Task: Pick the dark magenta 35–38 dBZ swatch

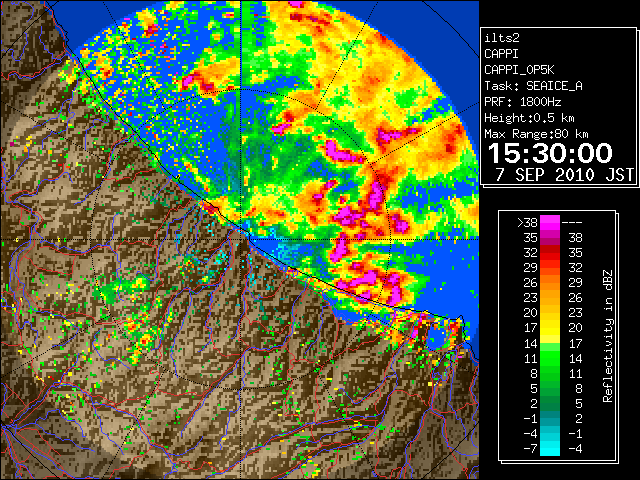Action: tap(550, 238)
